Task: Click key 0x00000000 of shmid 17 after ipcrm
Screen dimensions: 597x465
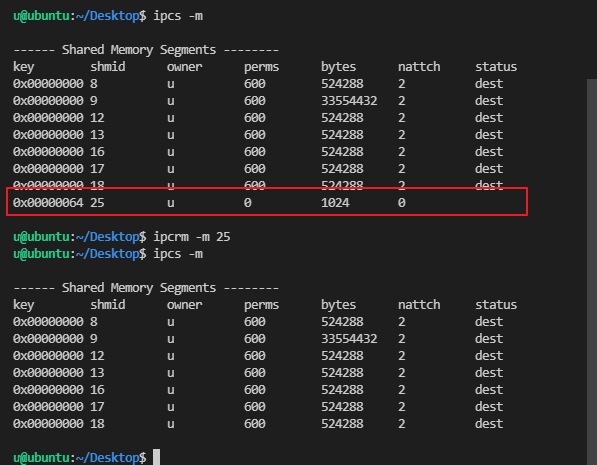Action: pos(48,407)
